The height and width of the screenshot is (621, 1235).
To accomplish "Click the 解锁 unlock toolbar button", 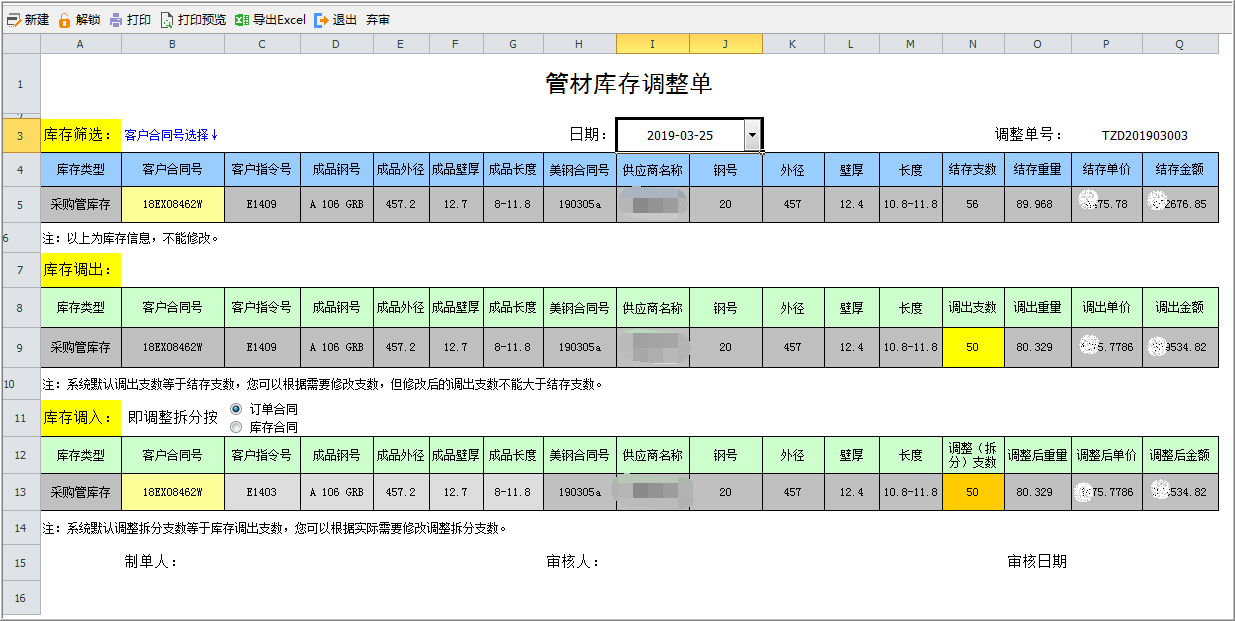I will [80, 20].
